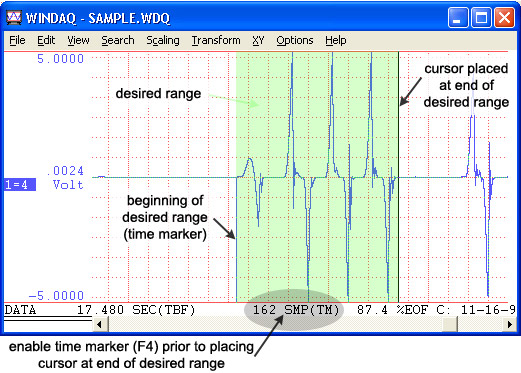This screenshot has height=373, width=521.
Task: Click the WinDaq application icon in title bar
Action: click(14, 18)
